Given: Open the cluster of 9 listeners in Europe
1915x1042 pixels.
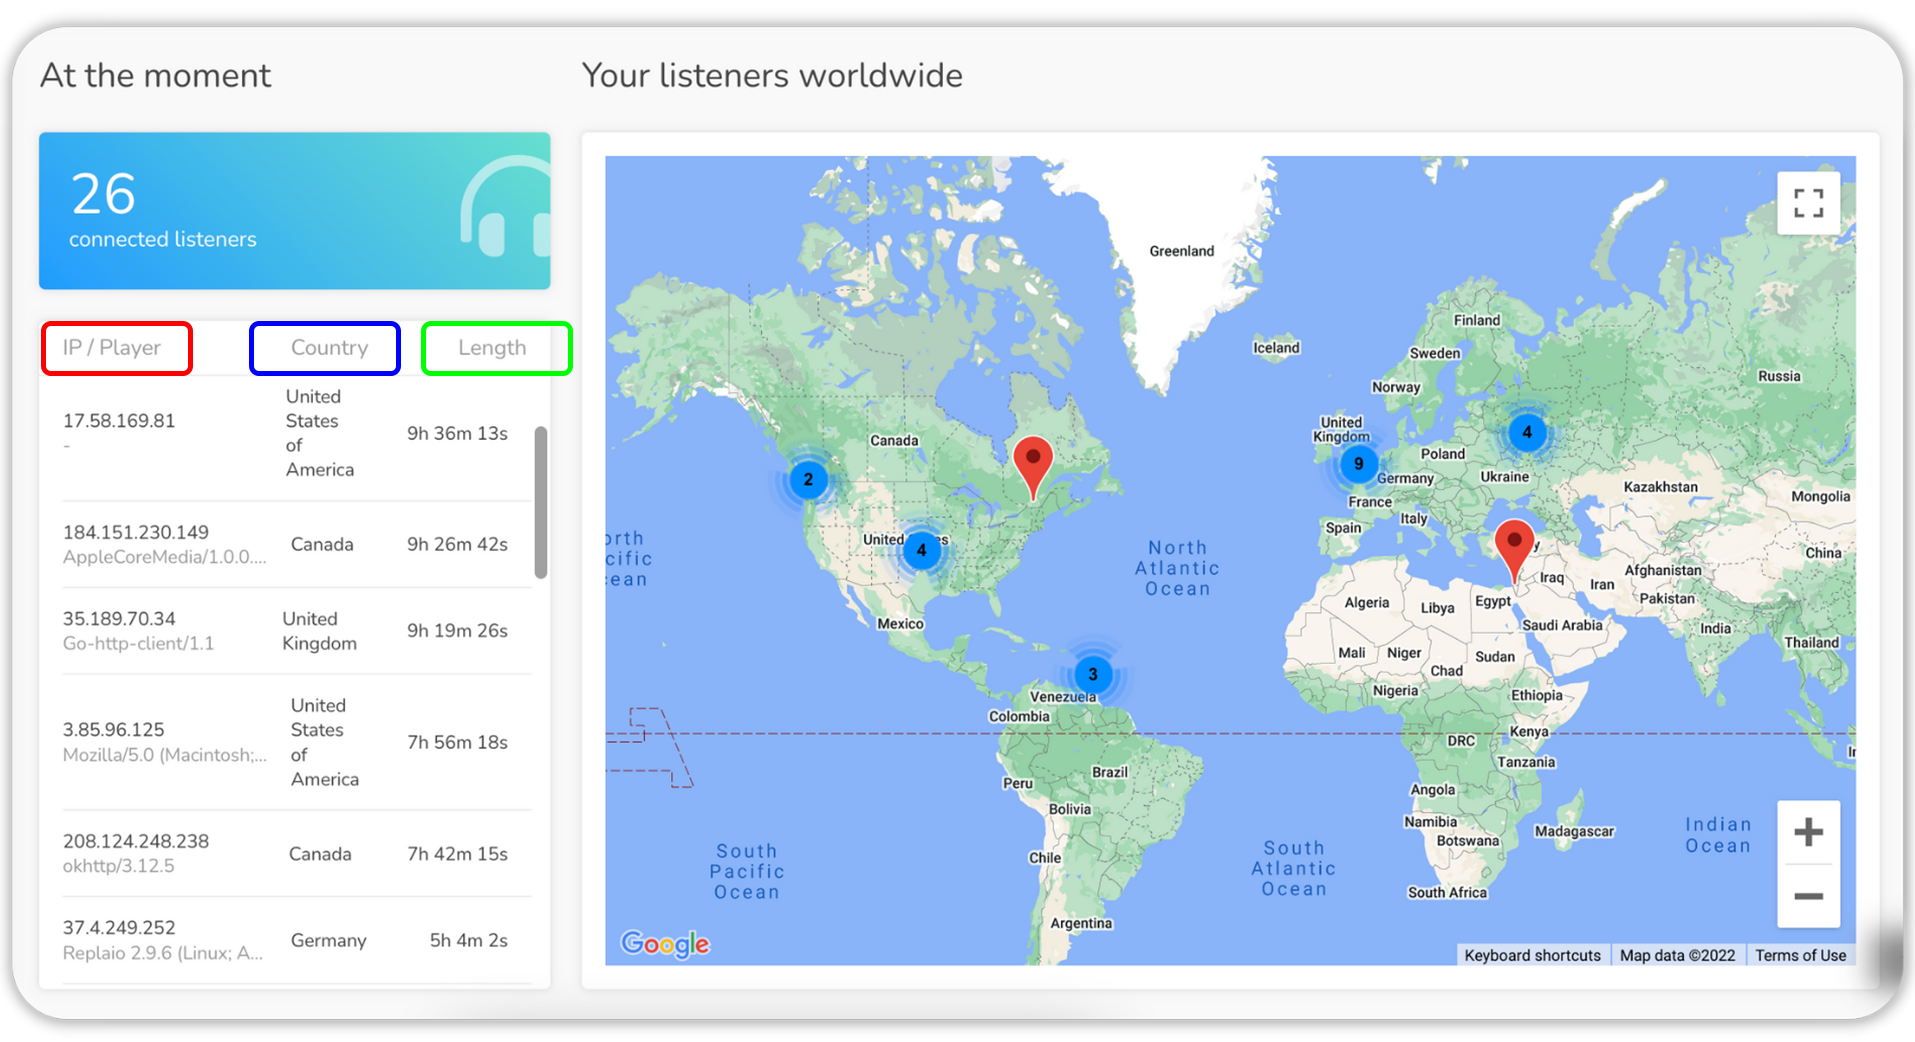Looking at the screenshot, I should [x=1358, y=464].
